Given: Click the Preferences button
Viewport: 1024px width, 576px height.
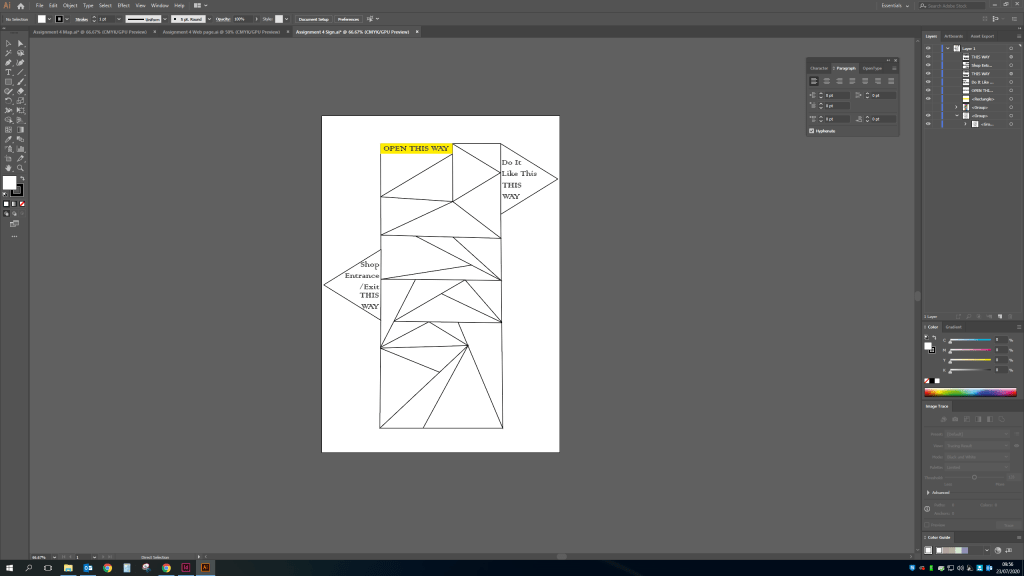Looking at the screenshot, I should click(348, 19).
